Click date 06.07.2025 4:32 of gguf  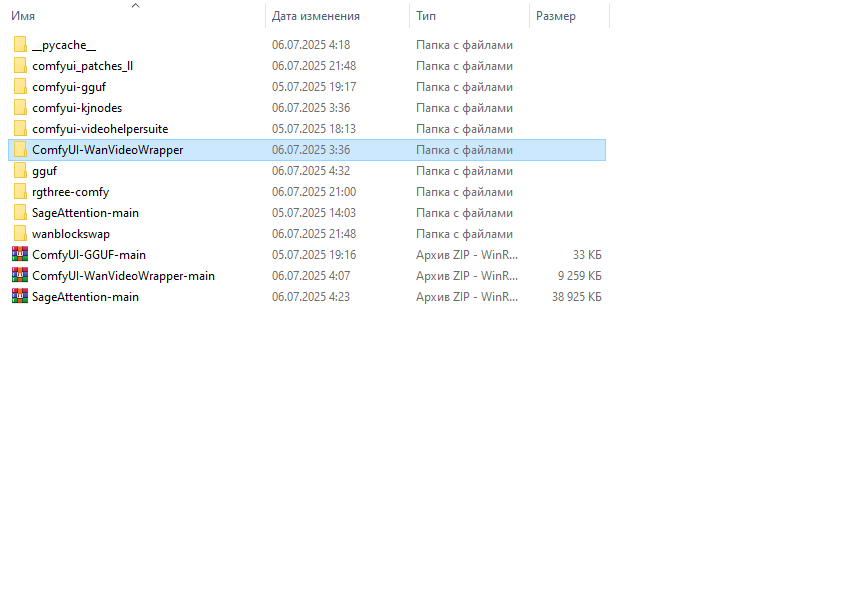[x=311, y=170]
